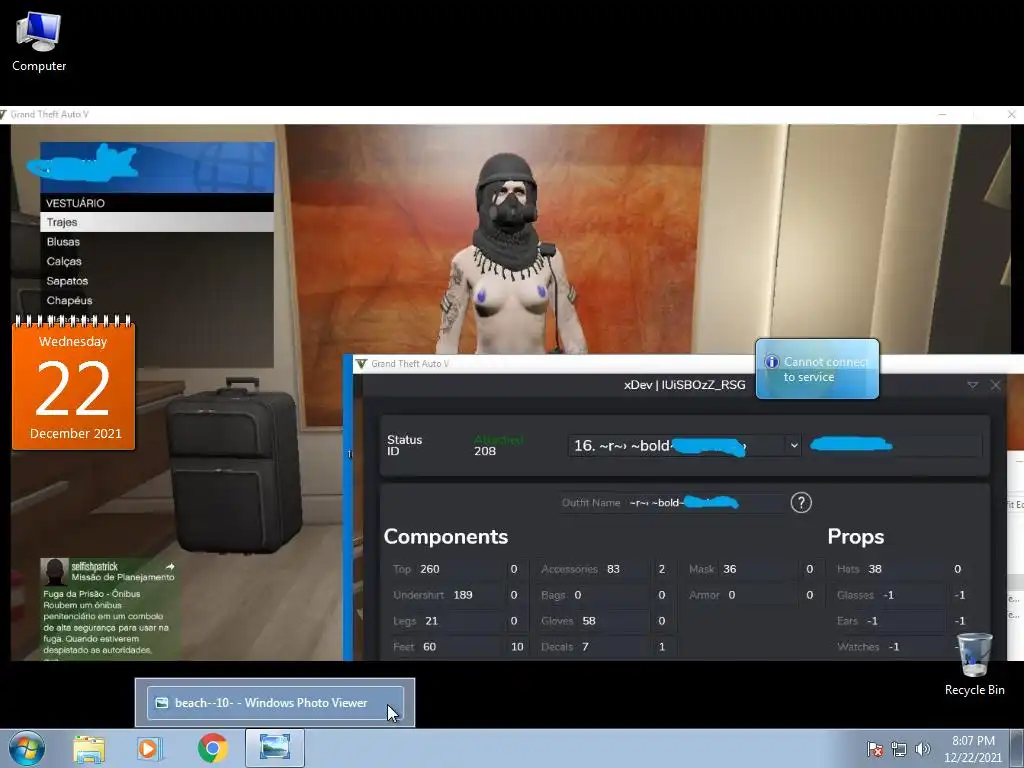1024x768 pixels.
Task: Open the Computer desktop icon
Action: tap(39, 42)
